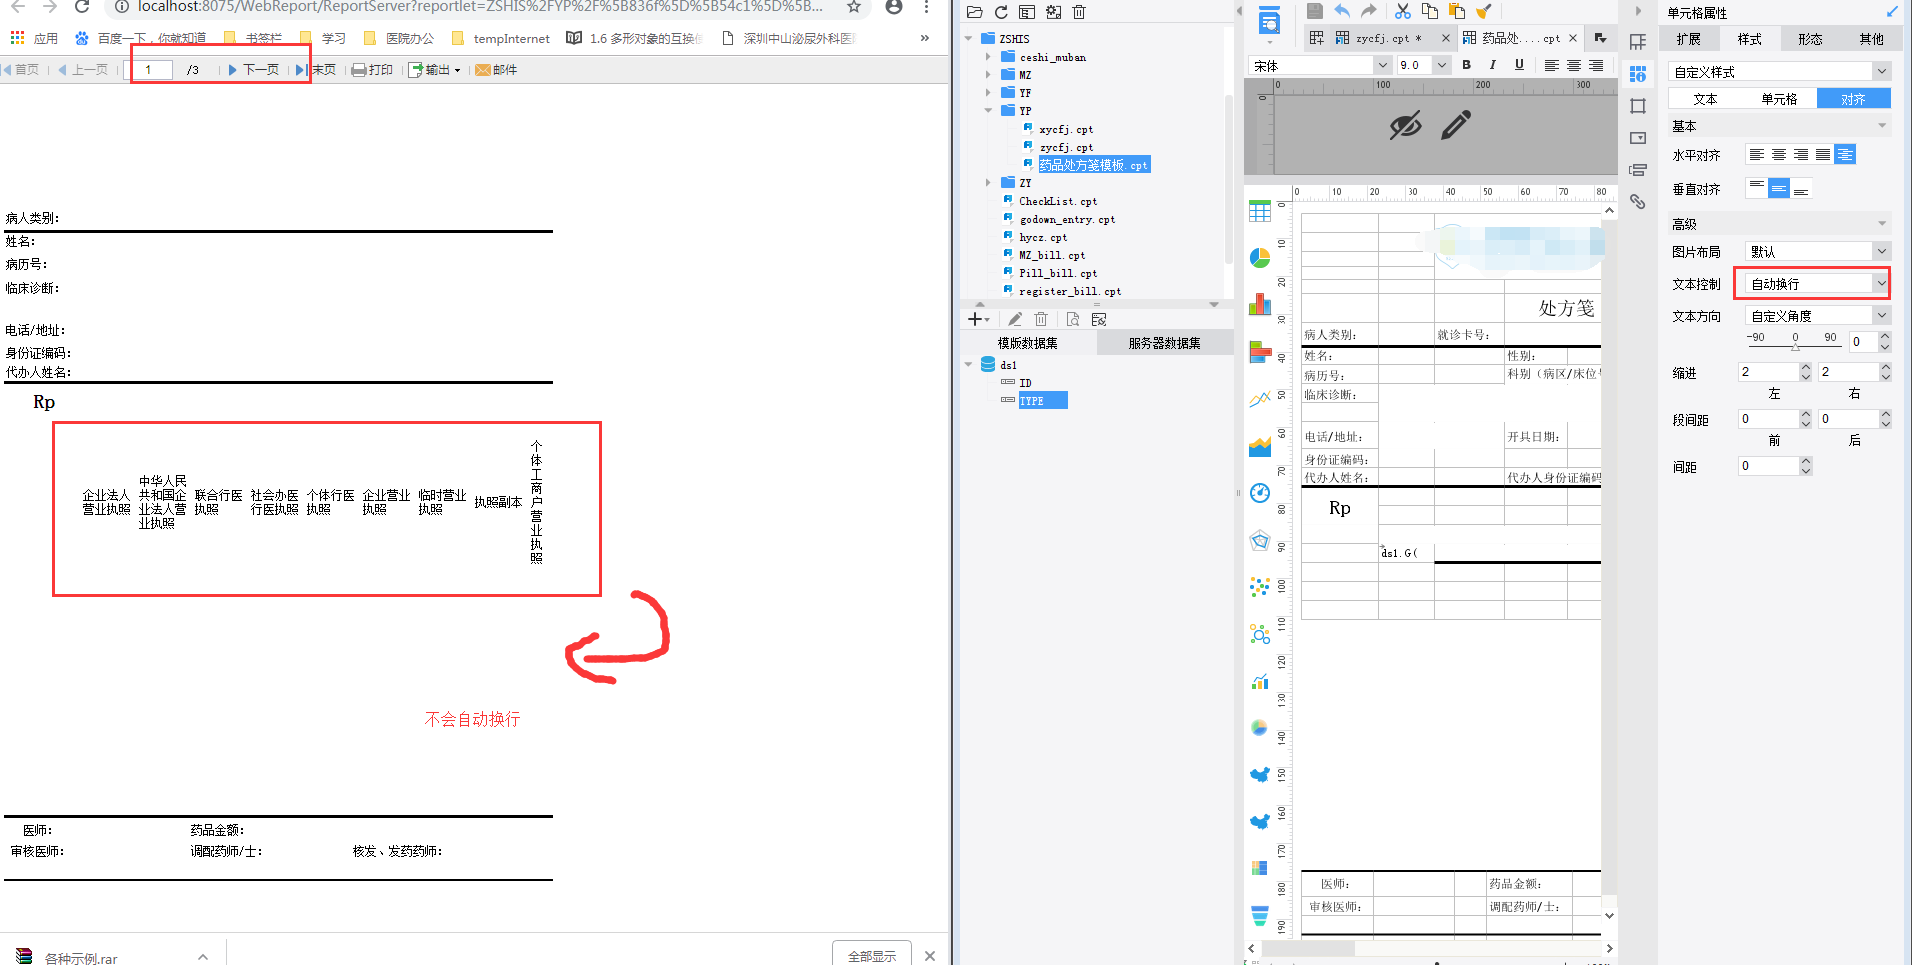Screen dimensions: 1912x965
Task: Toggle Italic formatting
Action: tap(1493, 65)
